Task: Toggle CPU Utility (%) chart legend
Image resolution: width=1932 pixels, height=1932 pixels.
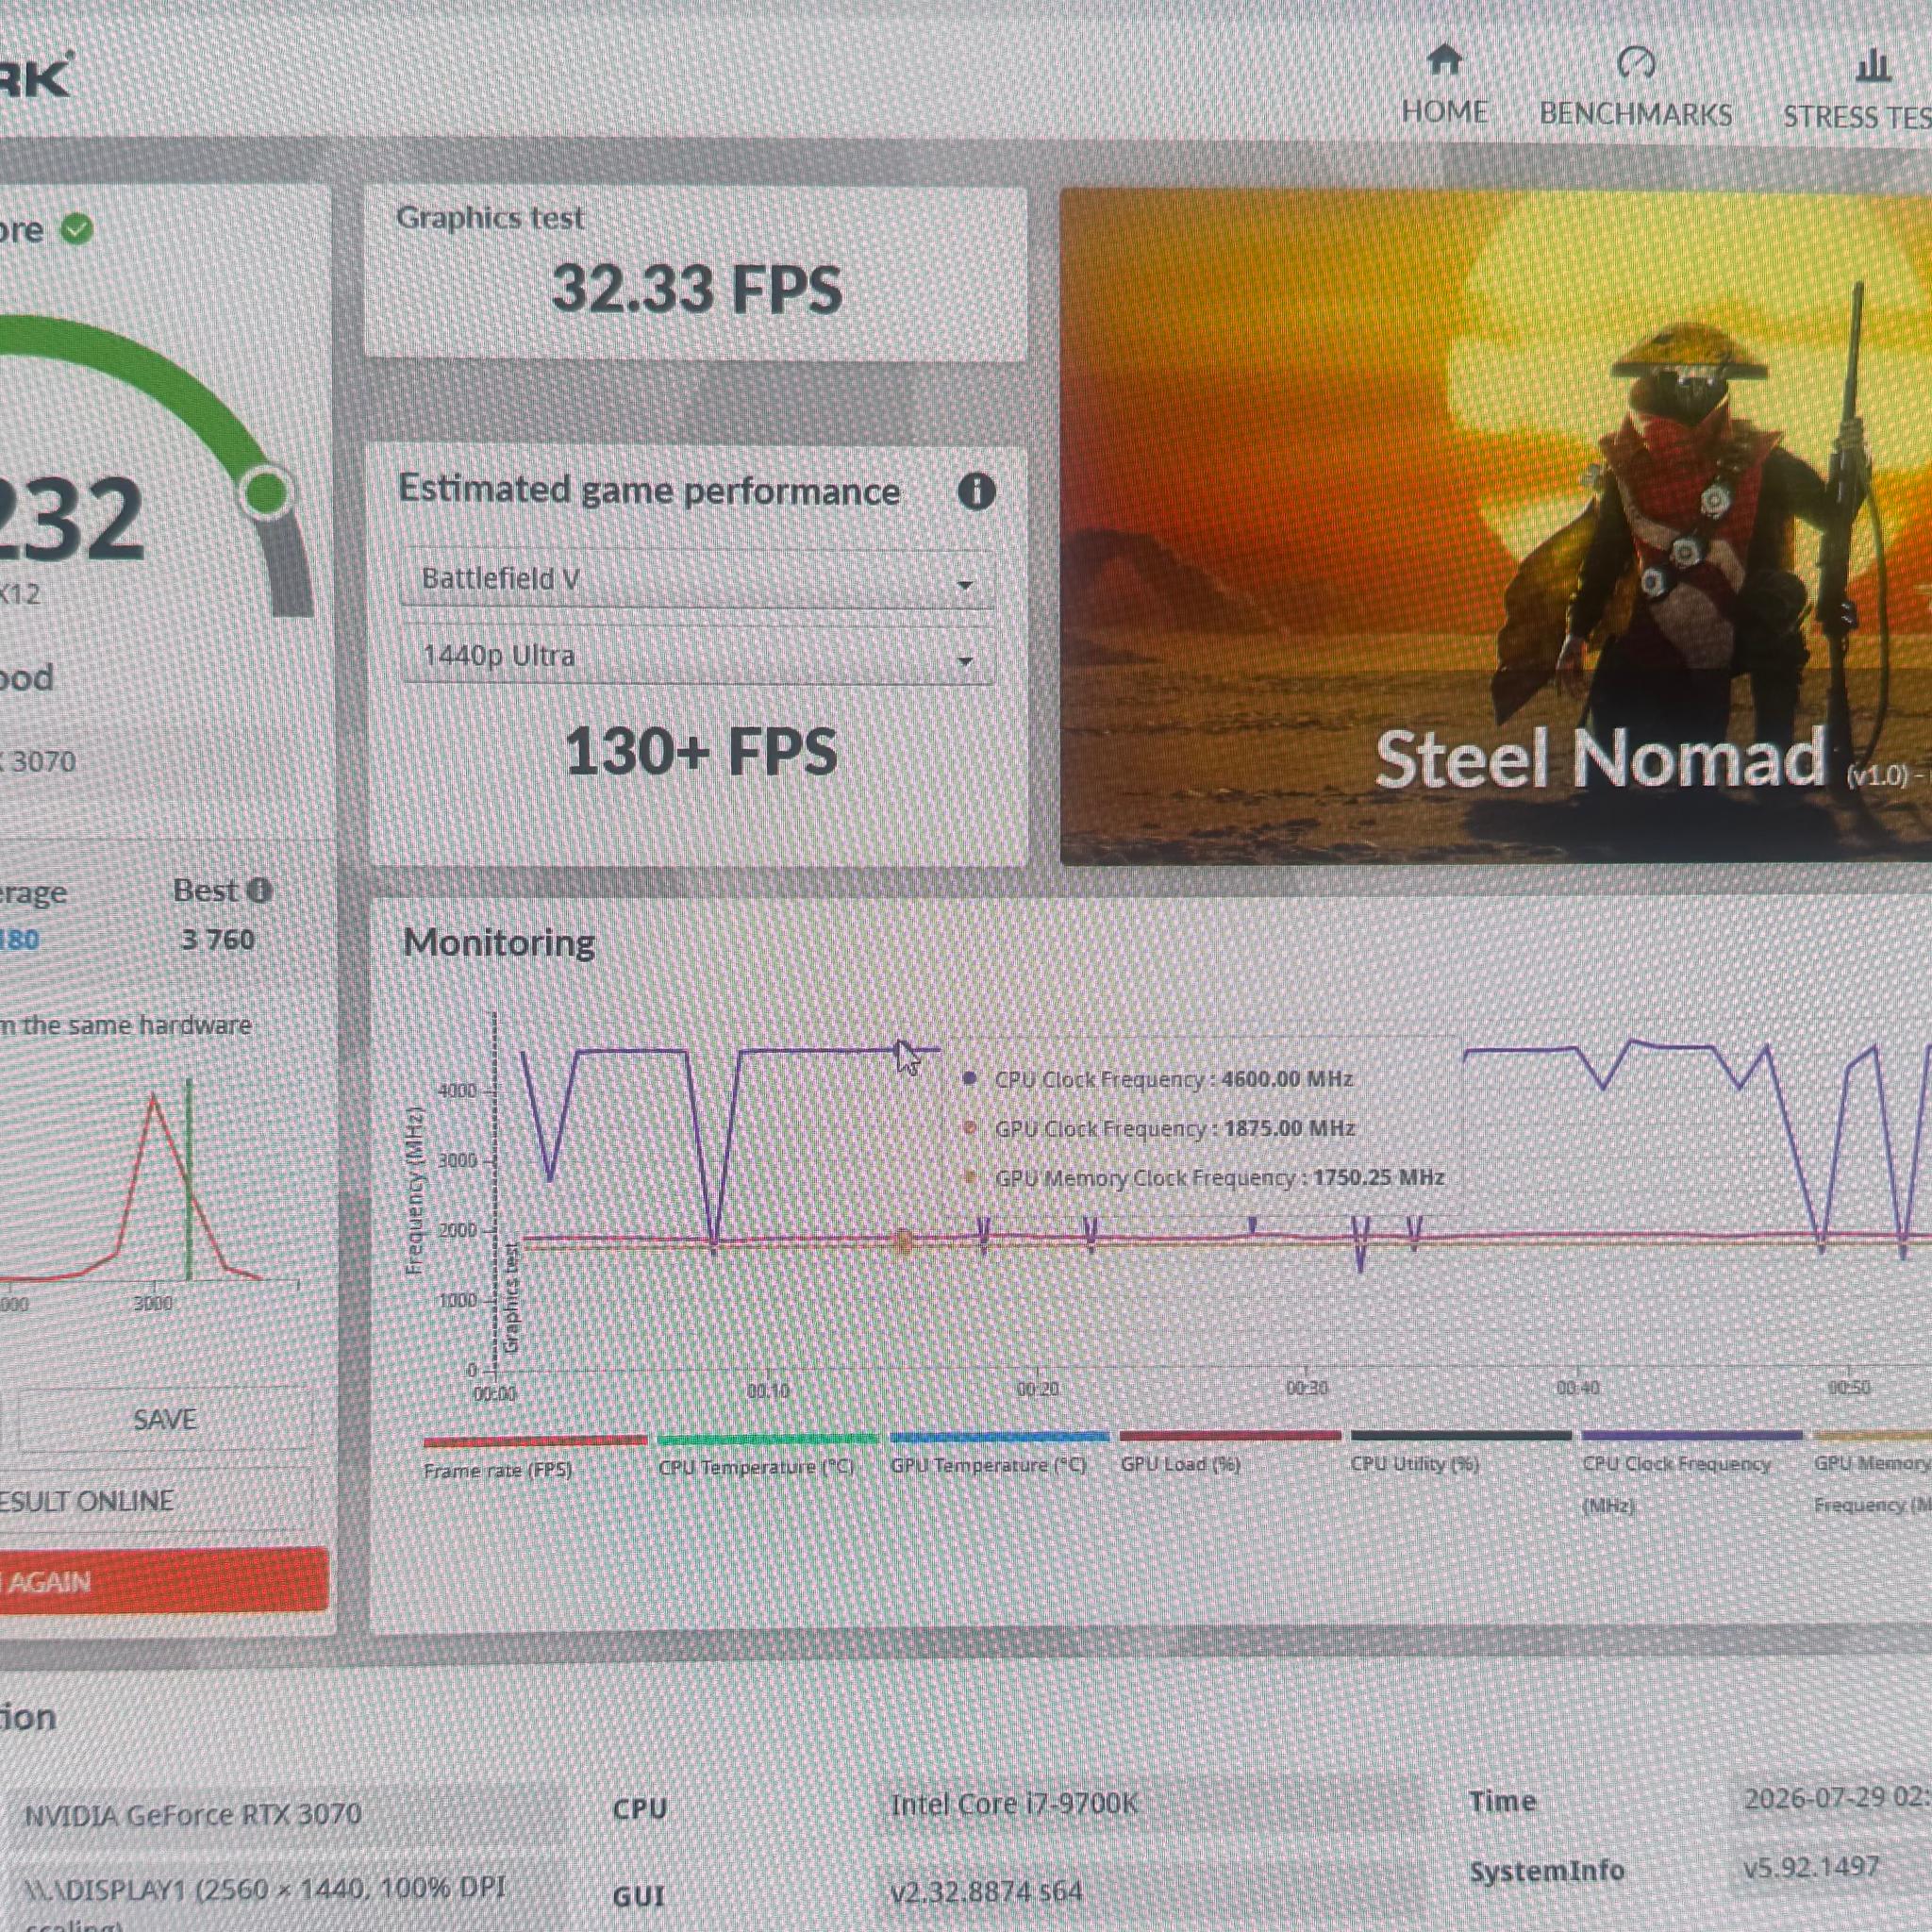Action: tap(1461, 1451)
